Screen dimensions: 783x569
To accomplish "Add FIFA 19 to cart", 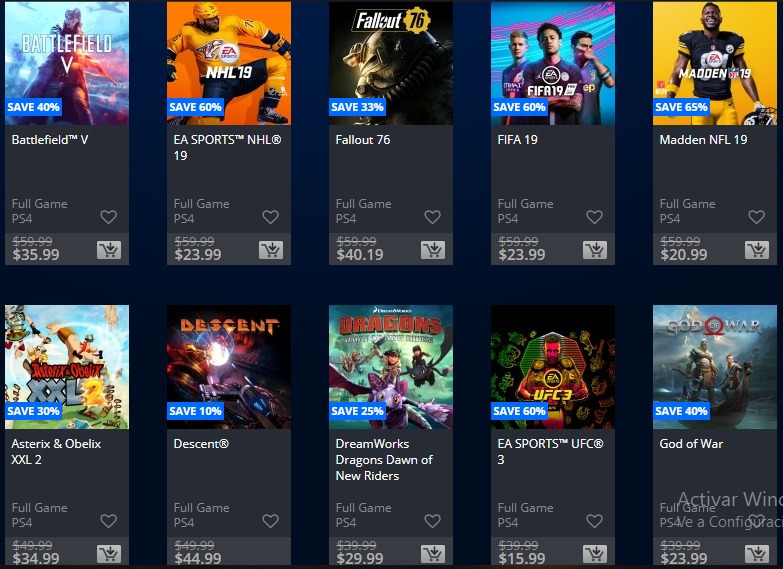I will [595, 250].
